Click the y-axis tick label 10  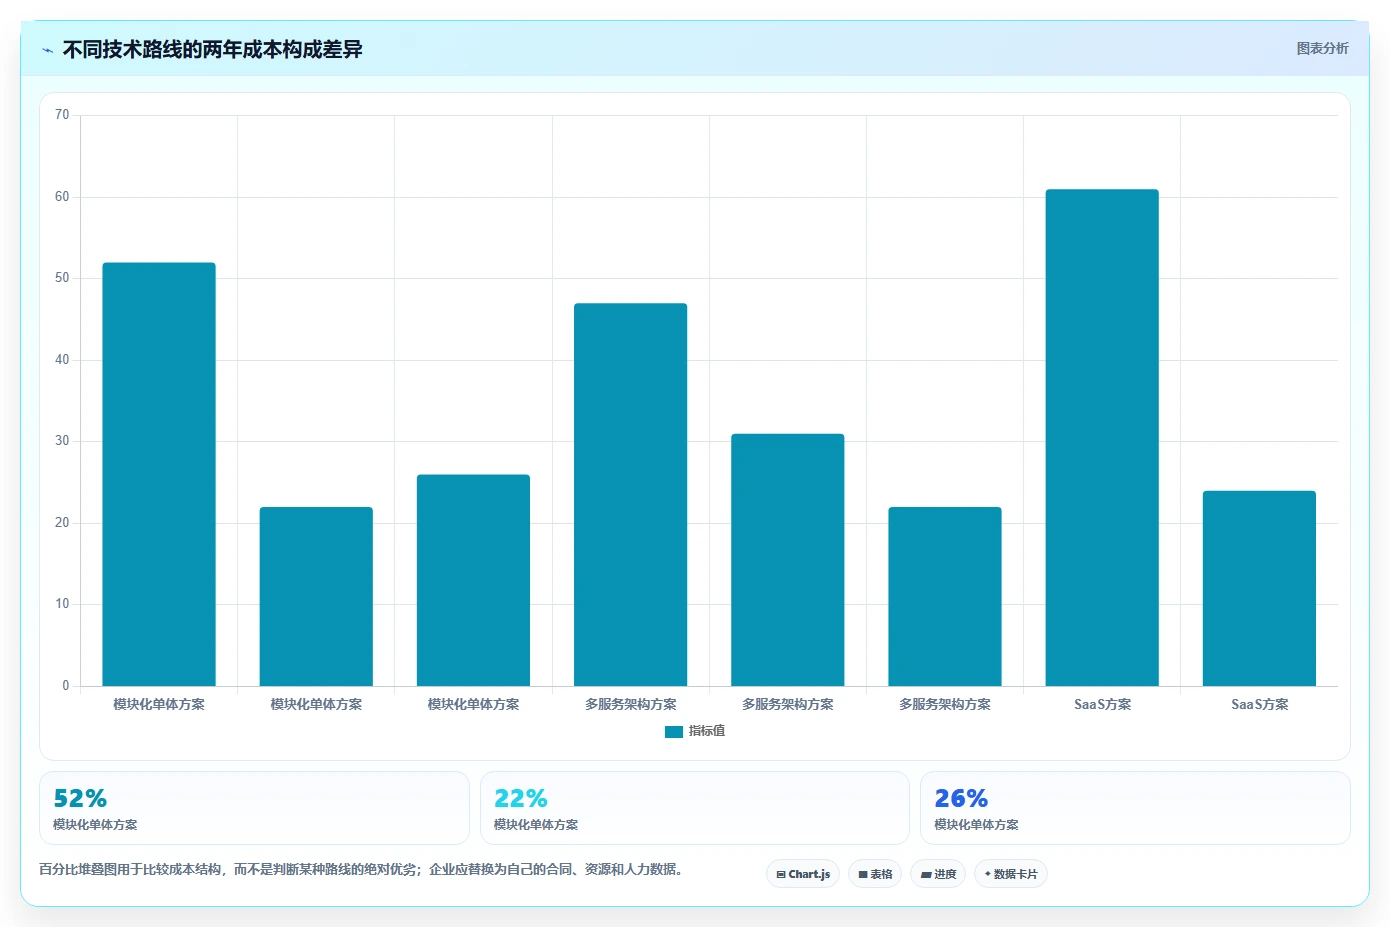(x=62, y=604)
